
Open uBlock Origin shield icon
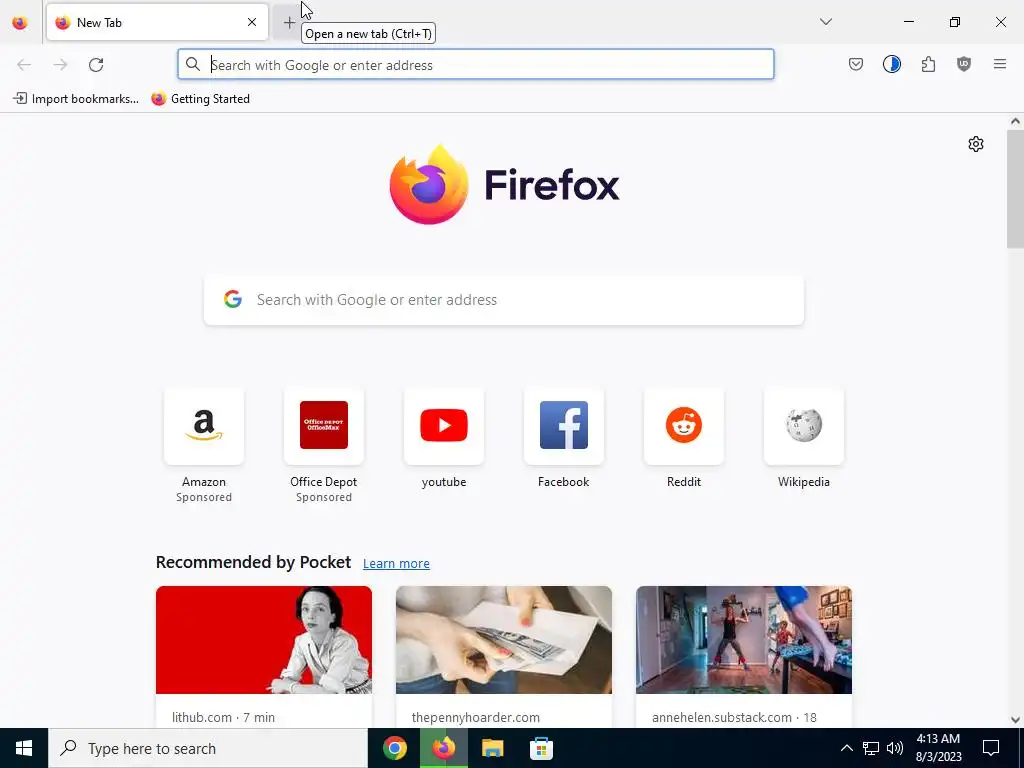[964, 64]
